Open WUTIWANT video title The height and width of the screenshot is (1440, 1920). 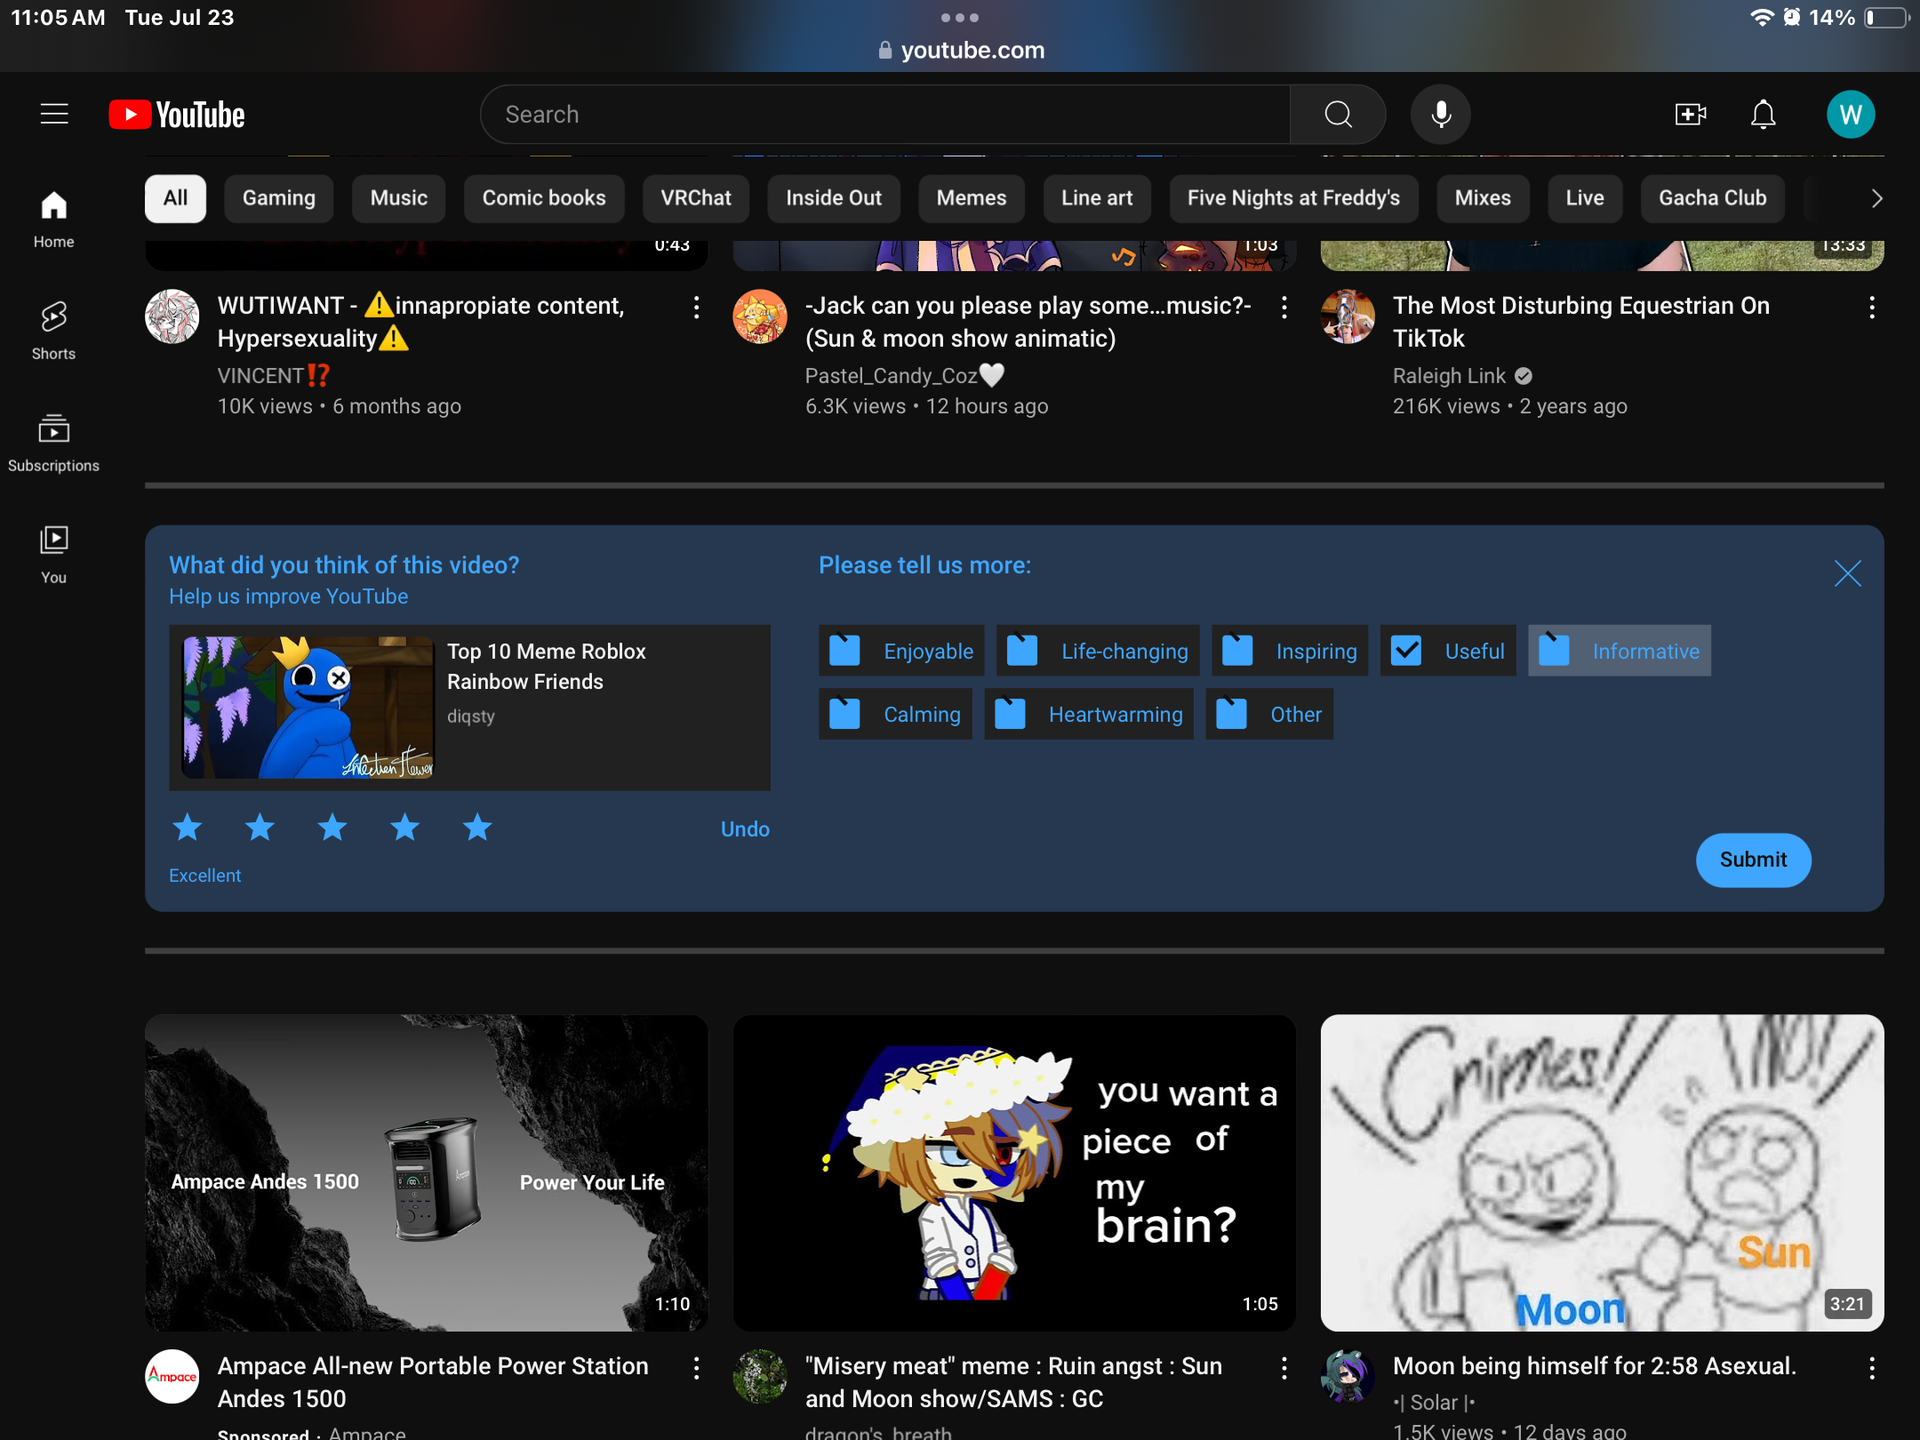pyautogui.click(x=421, y=322)
